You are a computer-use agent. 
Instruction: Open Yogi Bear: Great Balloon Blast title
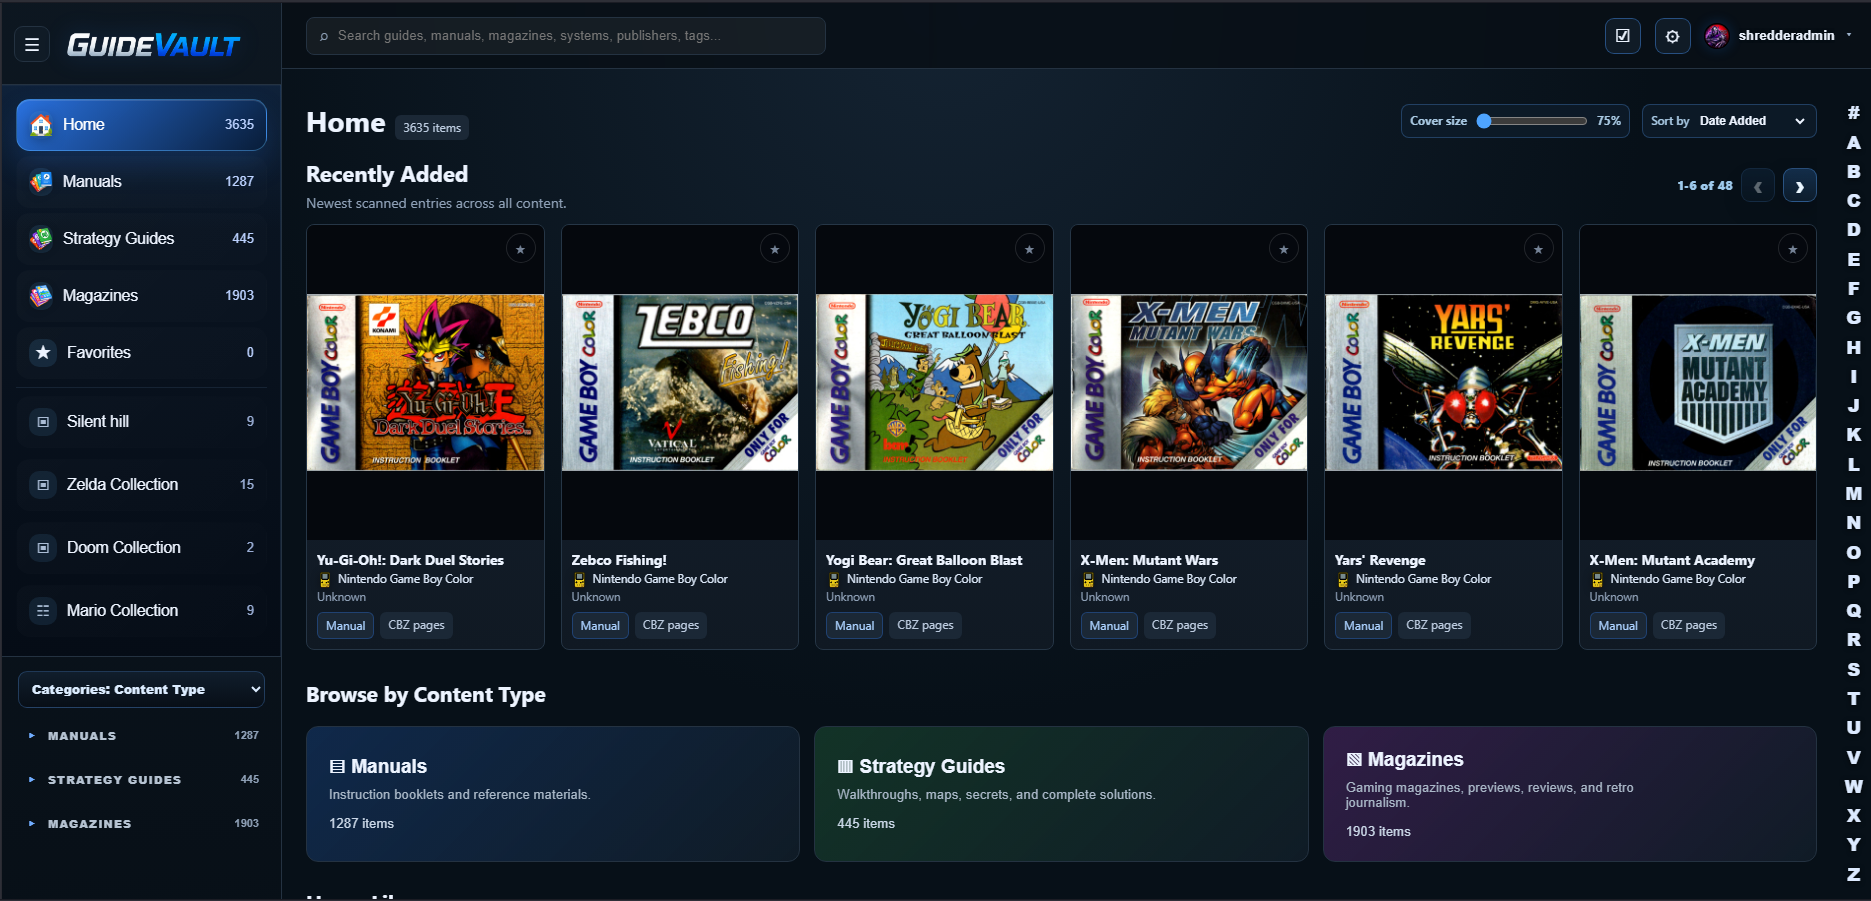click(x=924, y=561)
